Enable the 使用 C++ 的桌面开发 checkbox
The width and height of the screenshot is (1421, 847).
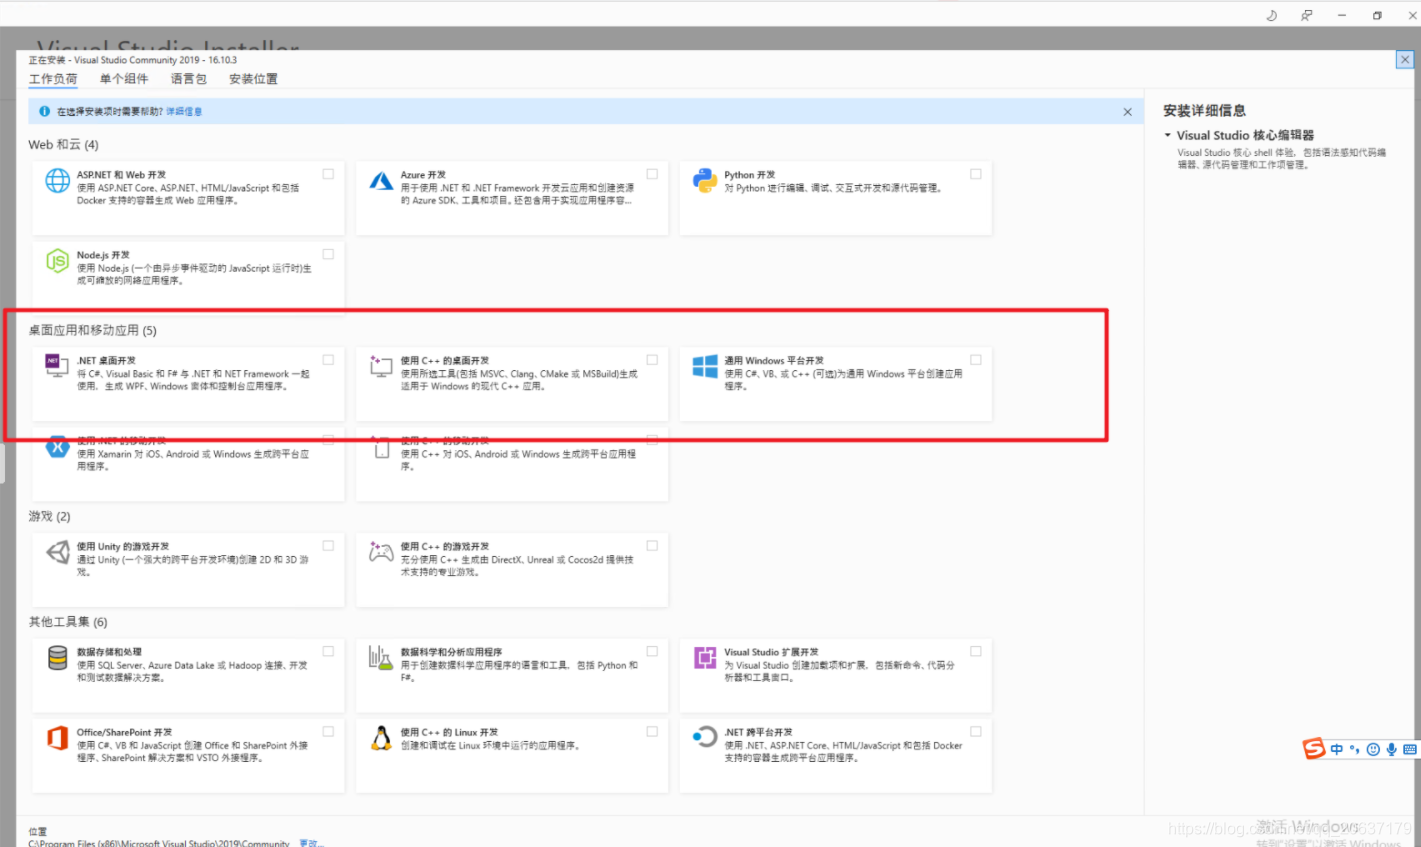click(x=652, y=360)
